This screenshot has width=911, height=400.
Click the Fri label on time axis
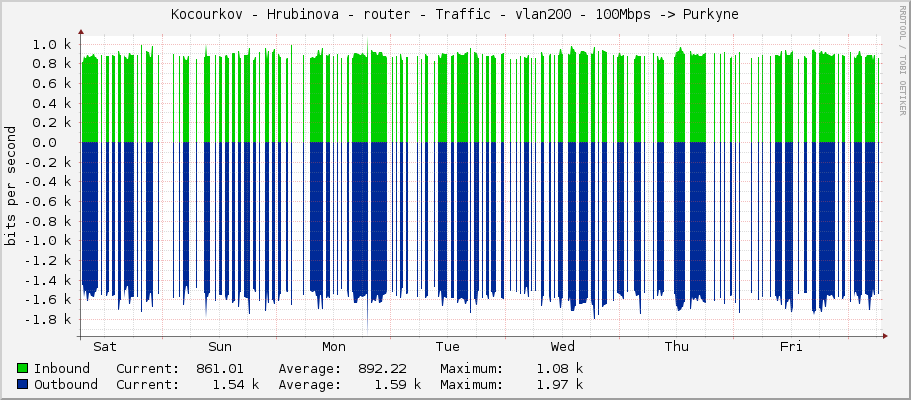tap(791, 347)
